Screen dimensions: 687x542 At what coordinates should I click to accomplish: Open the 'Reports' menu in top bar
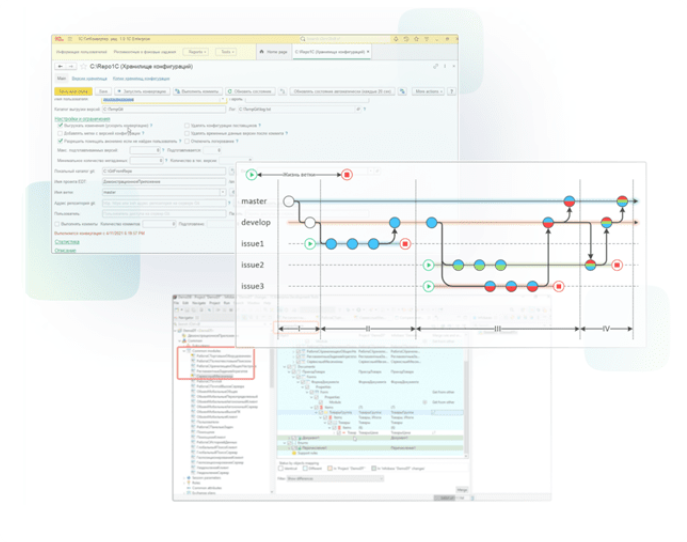pyautogui.click(x=197, y=50)
